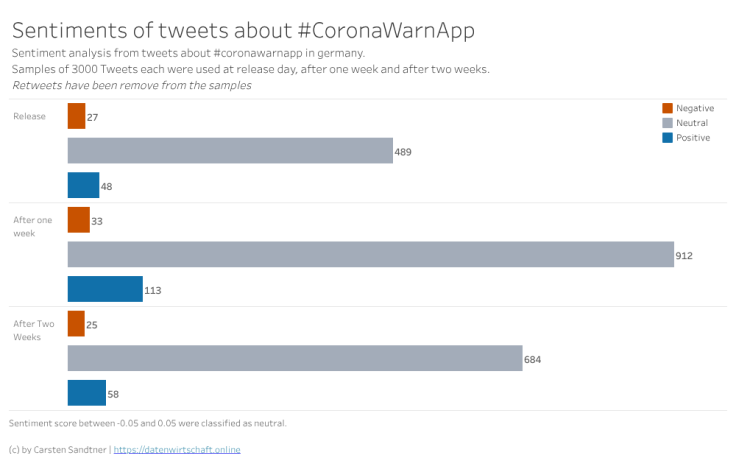Select the Release neutral bar (489)
This screenshot has width=736, height=454.
click(x=230, y=151)
